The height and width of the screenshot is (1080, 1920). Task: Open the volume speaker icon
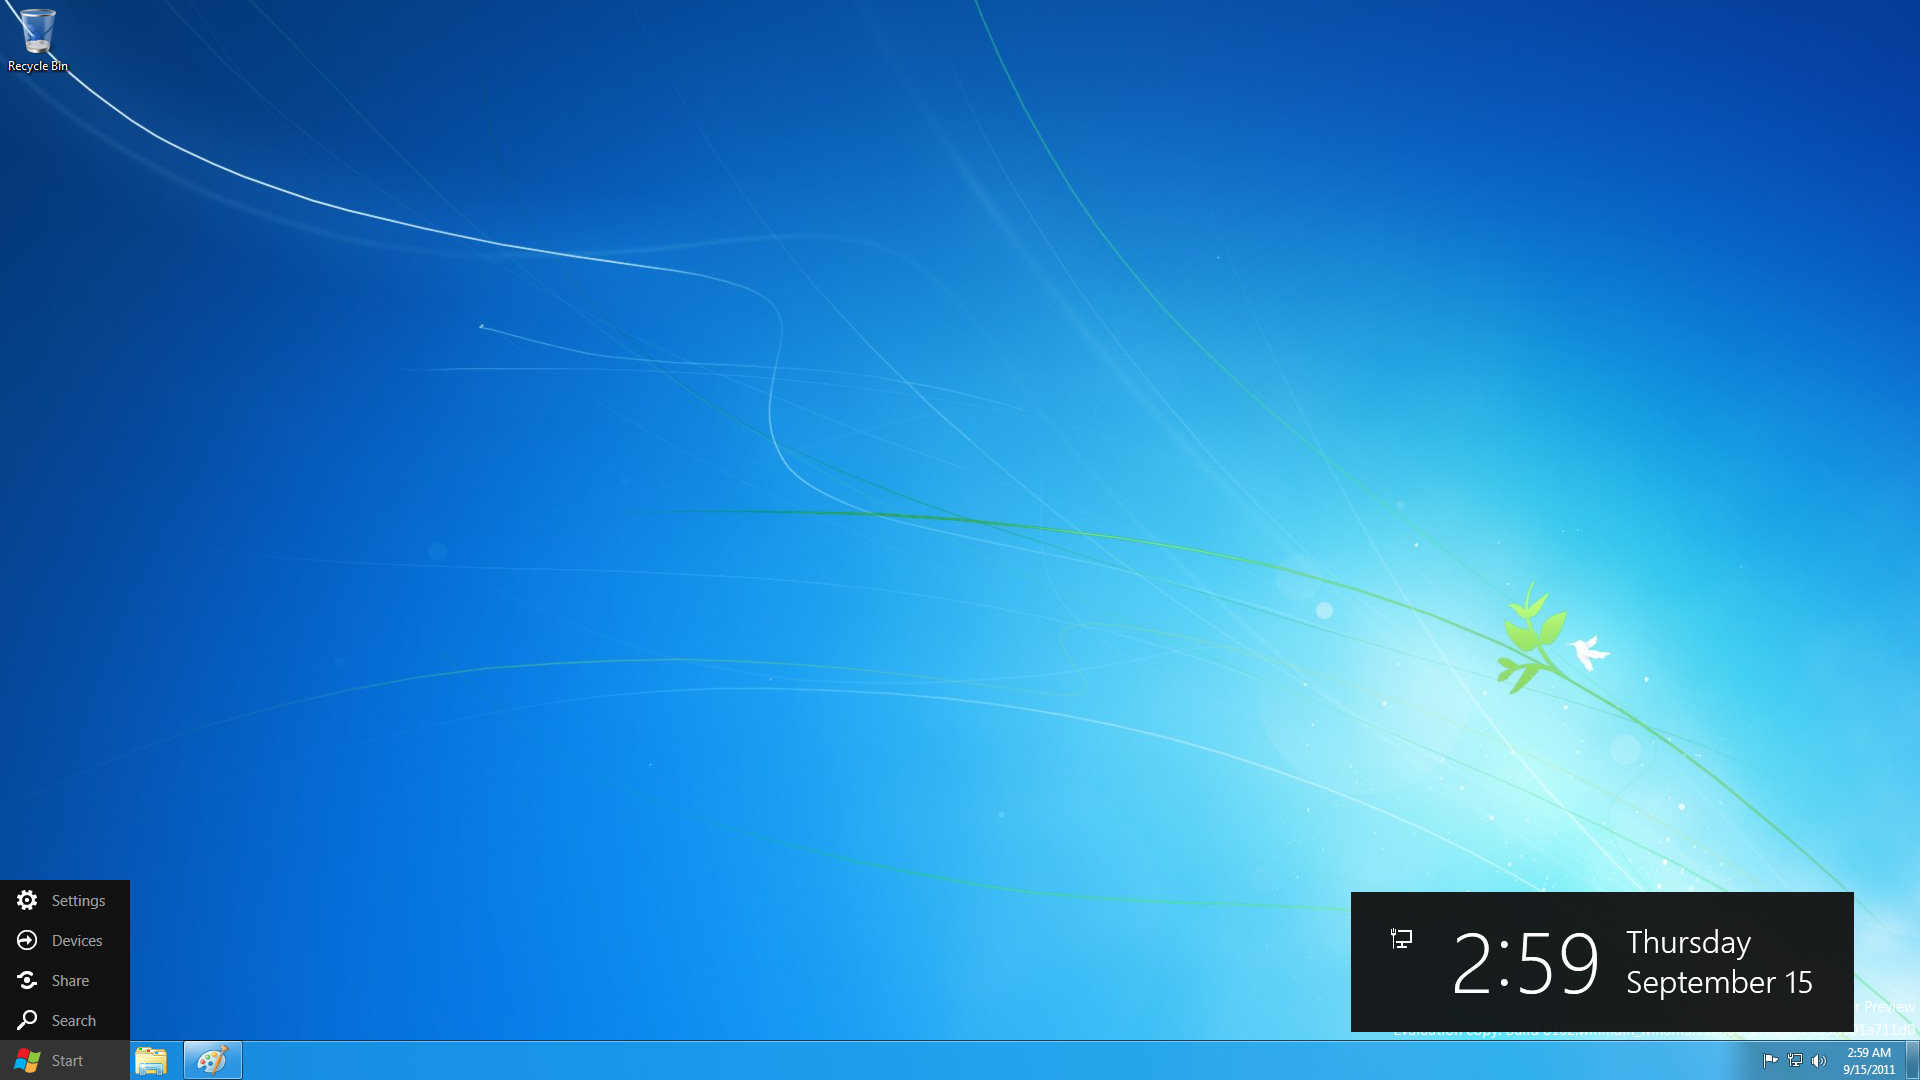1819,1060
